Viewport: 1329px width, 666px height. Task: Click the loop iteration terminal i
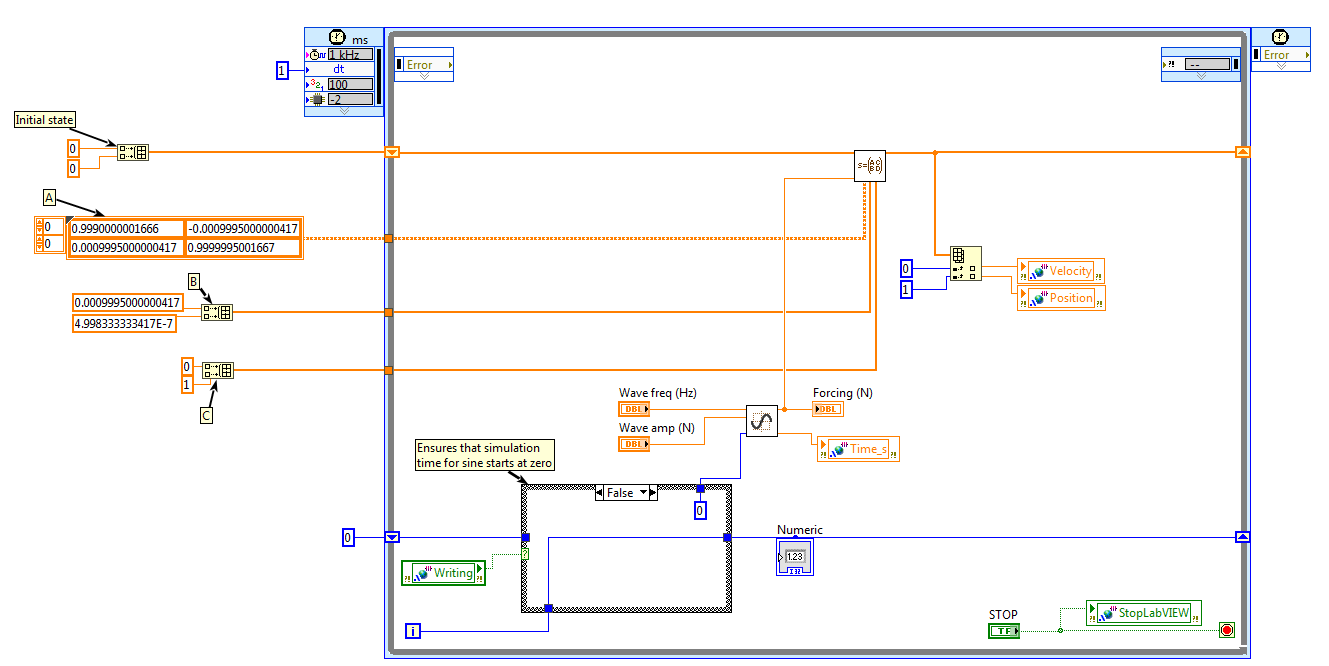[x=414, y=631]
